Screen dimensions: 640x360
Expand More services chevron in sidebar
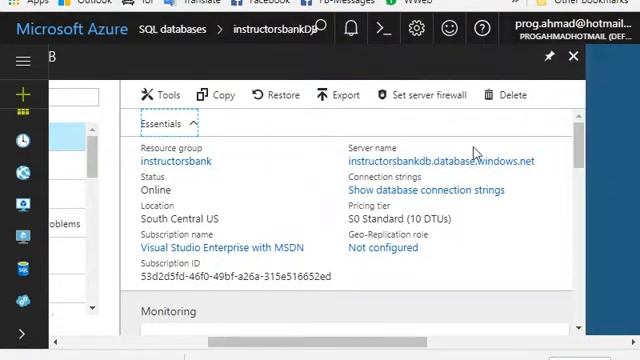22,334
